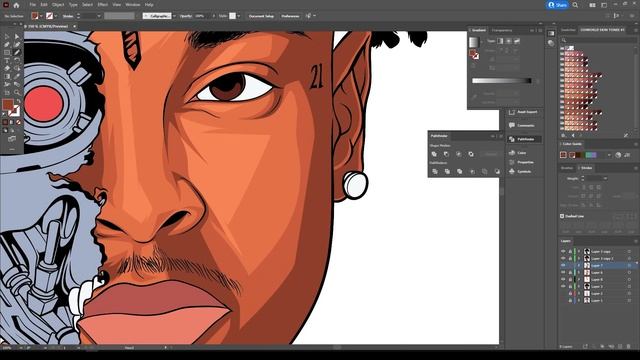Open the Object menu
The height and width of the screenshot is (360, 640).
click(x=58, y=5)
